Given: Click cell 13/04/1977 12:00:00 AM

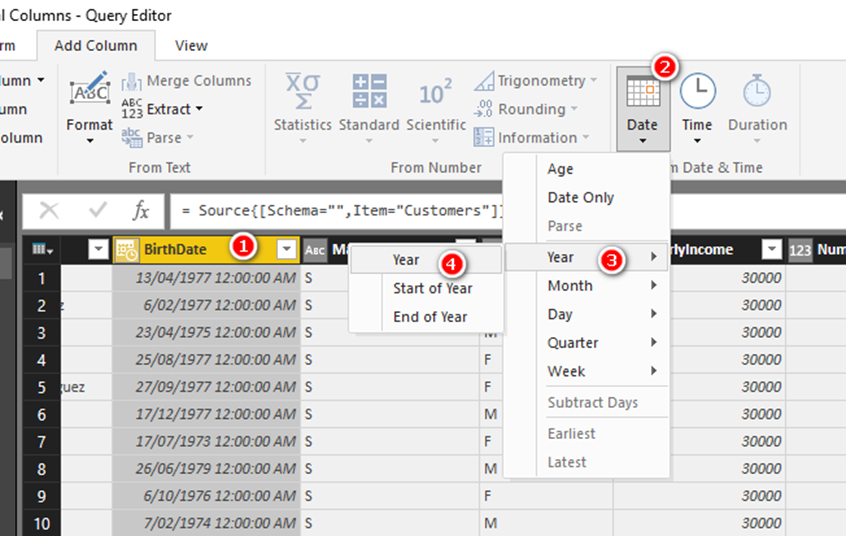Looking at the screenshot, I should coord(206,278).
